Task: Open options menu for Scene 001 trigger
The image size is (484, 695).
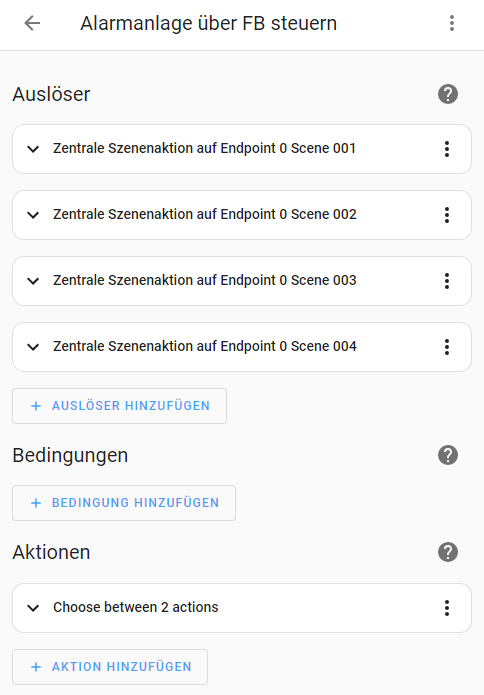Action: click(447, 149)
